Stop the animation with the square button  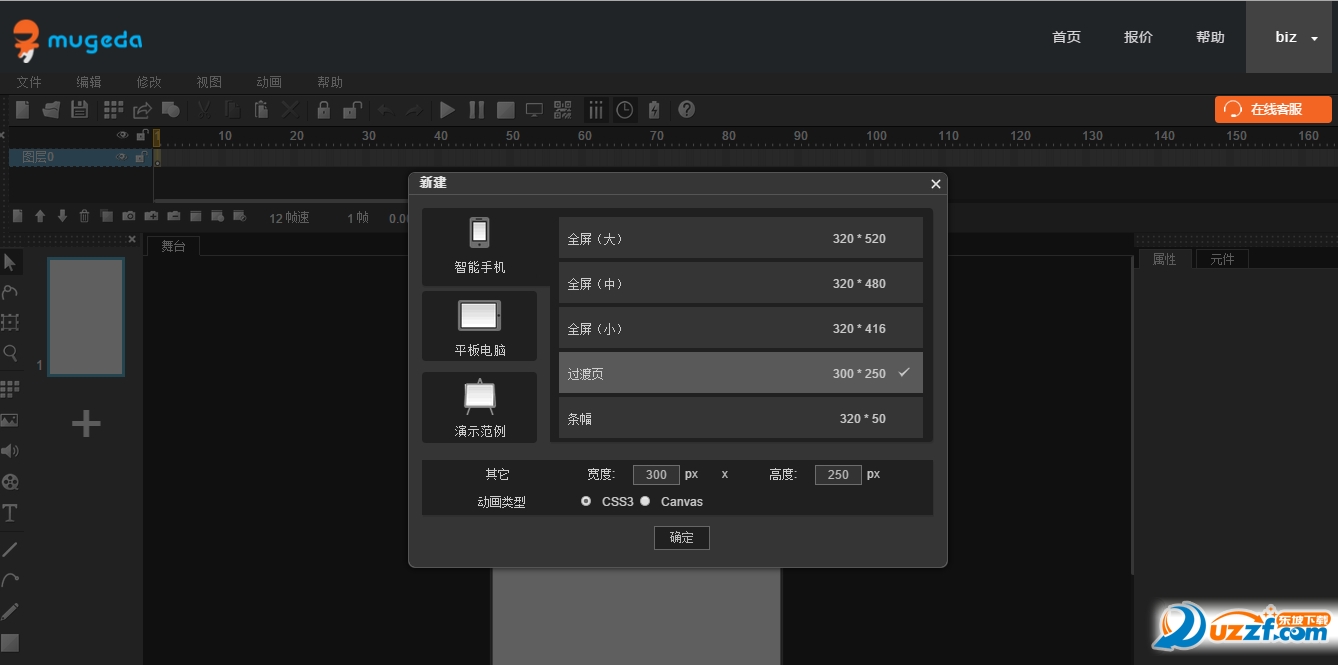(x=506, y=110)
